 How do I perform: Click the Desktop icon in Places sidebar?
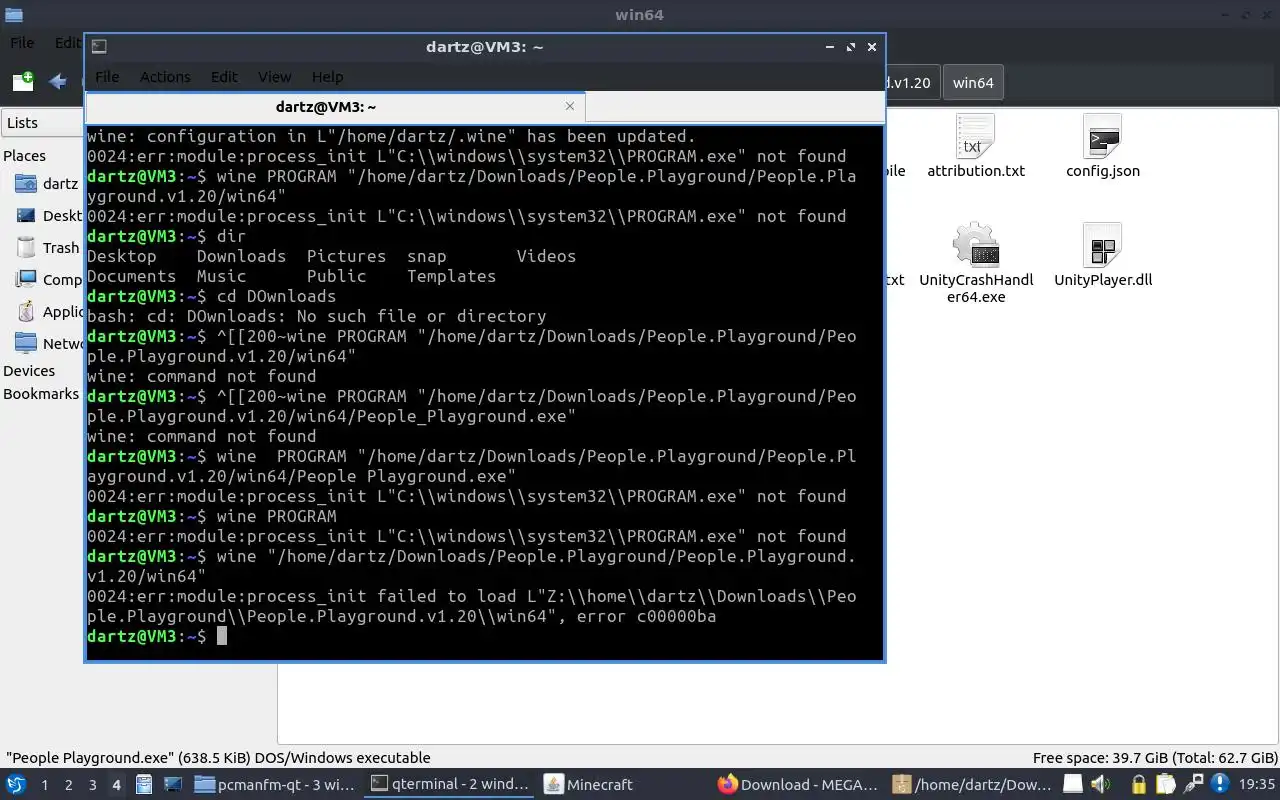point(27,216)
